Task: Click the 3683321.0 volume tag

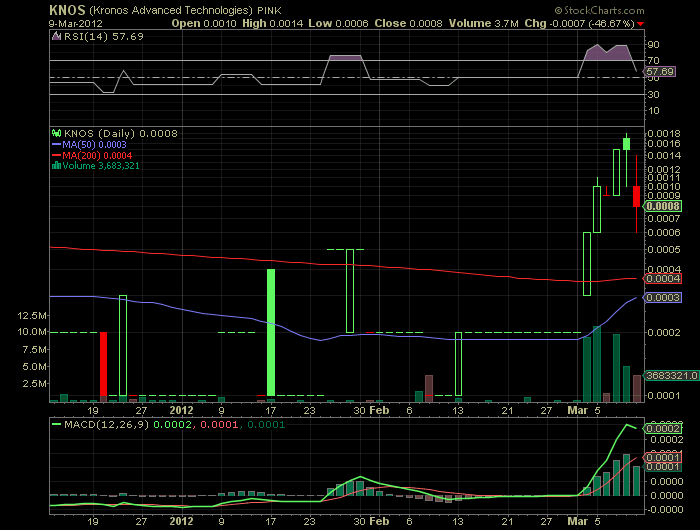Action: tap(671, 376)
